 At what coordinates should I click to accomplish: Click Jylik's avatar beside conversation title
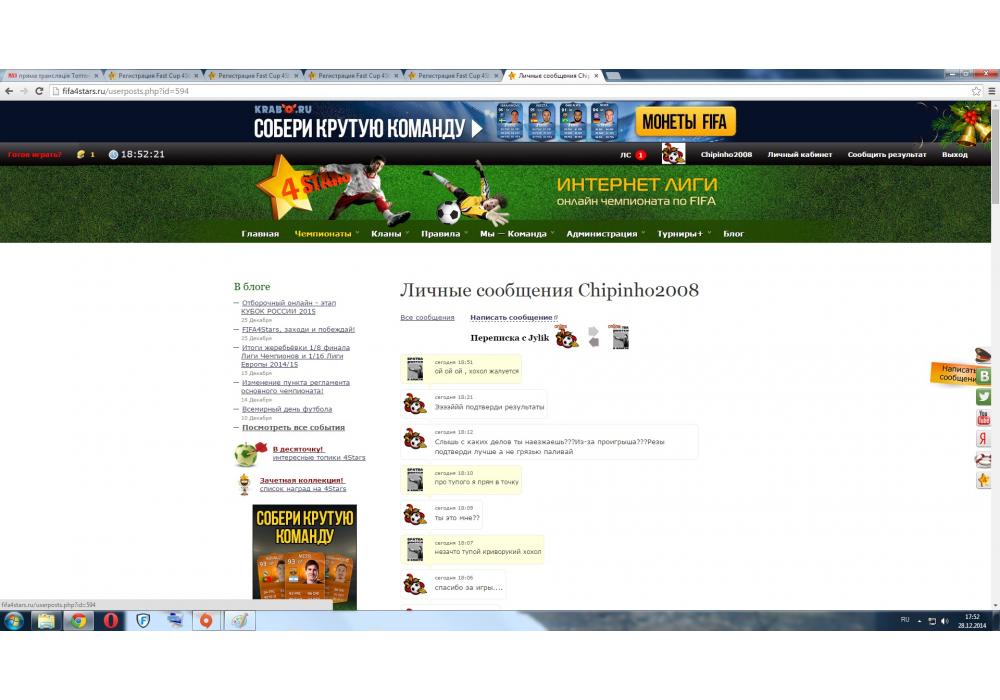tap(619, 336)
